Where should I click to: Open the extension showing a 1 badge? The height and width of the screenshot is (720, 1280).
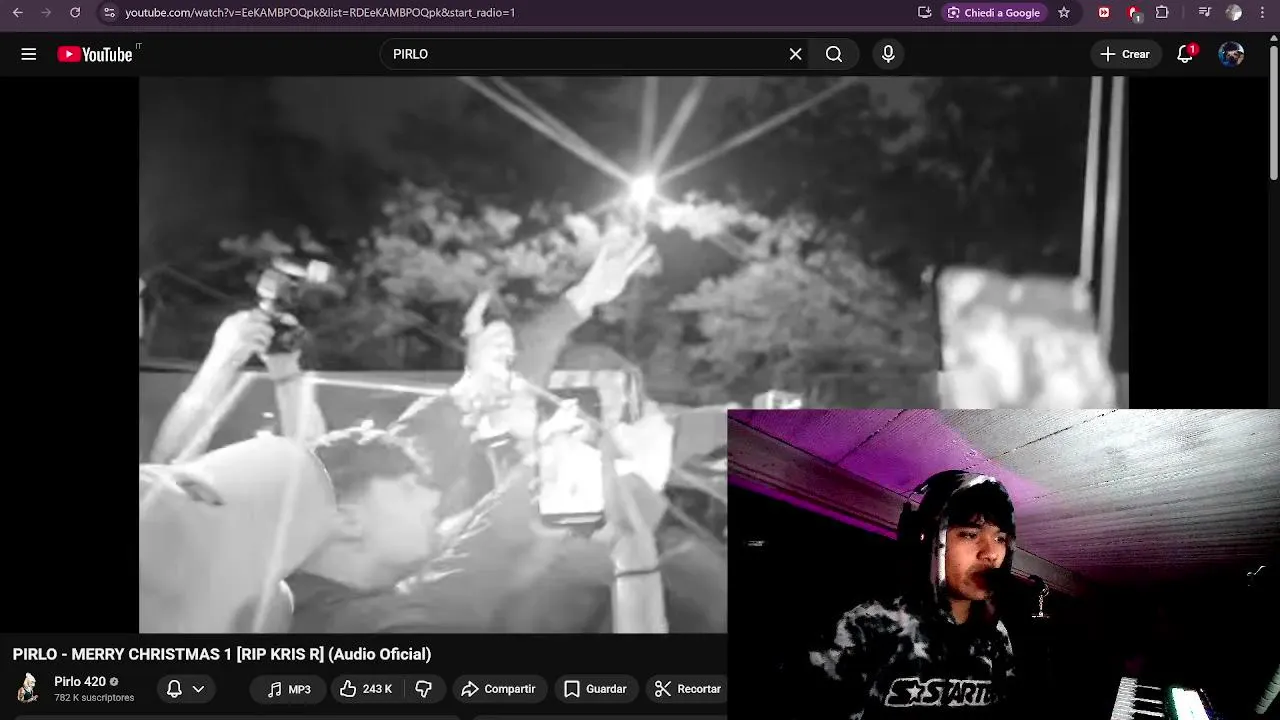click(x=1134, y=13)
